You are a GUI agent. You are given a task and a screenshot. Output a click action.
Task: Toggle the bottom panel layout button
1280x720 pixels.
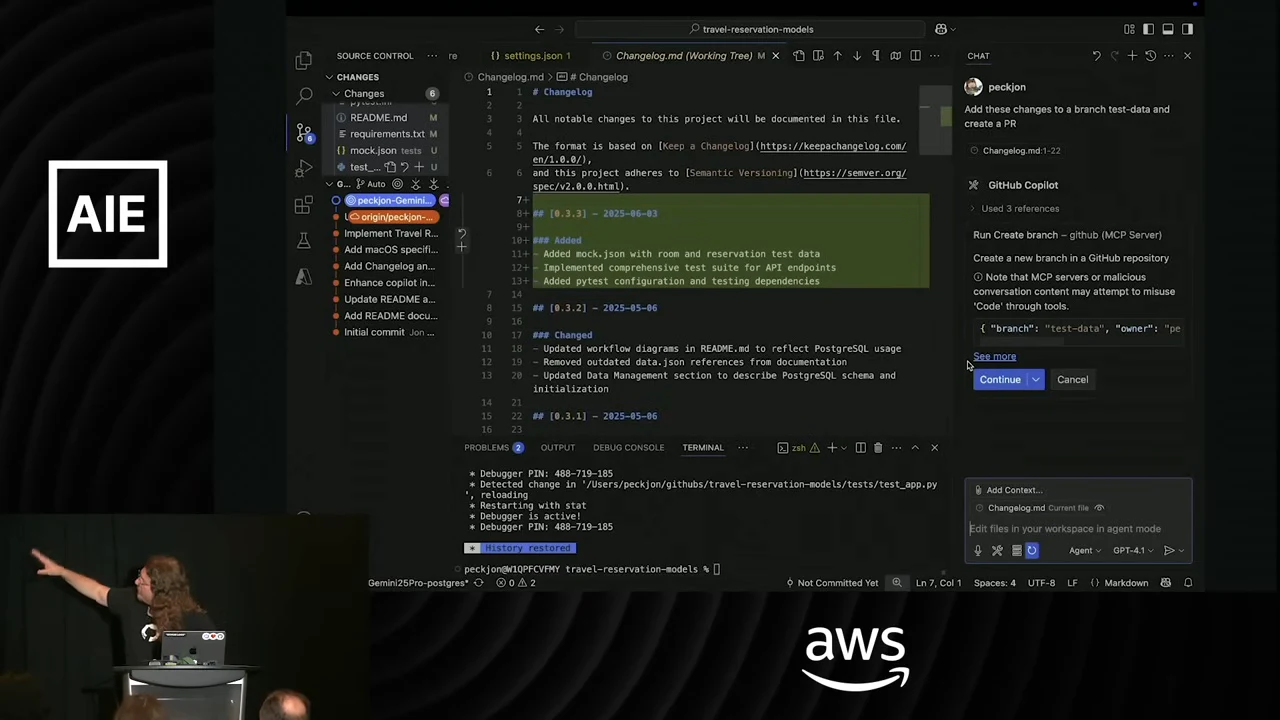pyautogui.click(x=1167, y=29)
